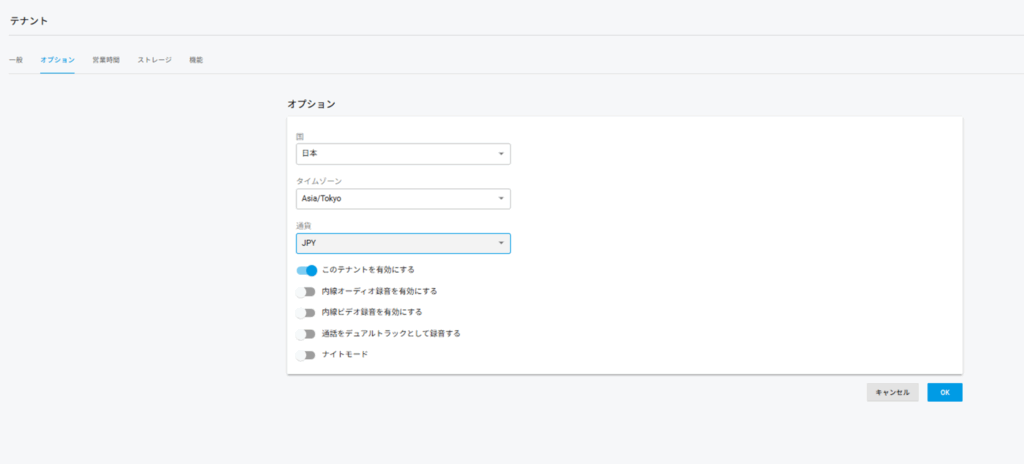
Task: Open the 機能 tab
Action: pyautogui.click(x=196, y=60)
